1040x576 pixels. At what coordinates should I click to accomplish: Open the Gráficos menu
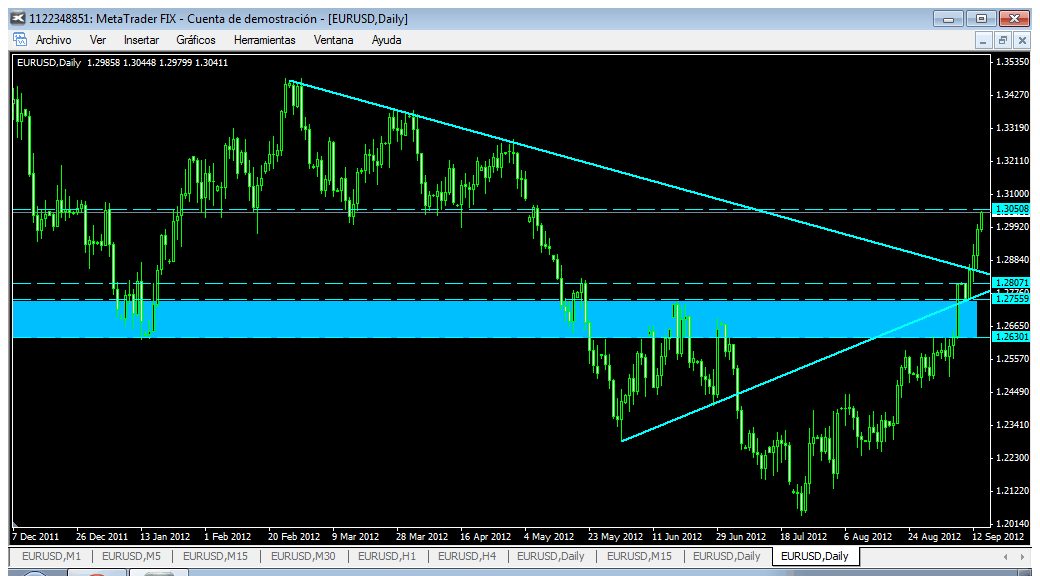coord(196,40)
